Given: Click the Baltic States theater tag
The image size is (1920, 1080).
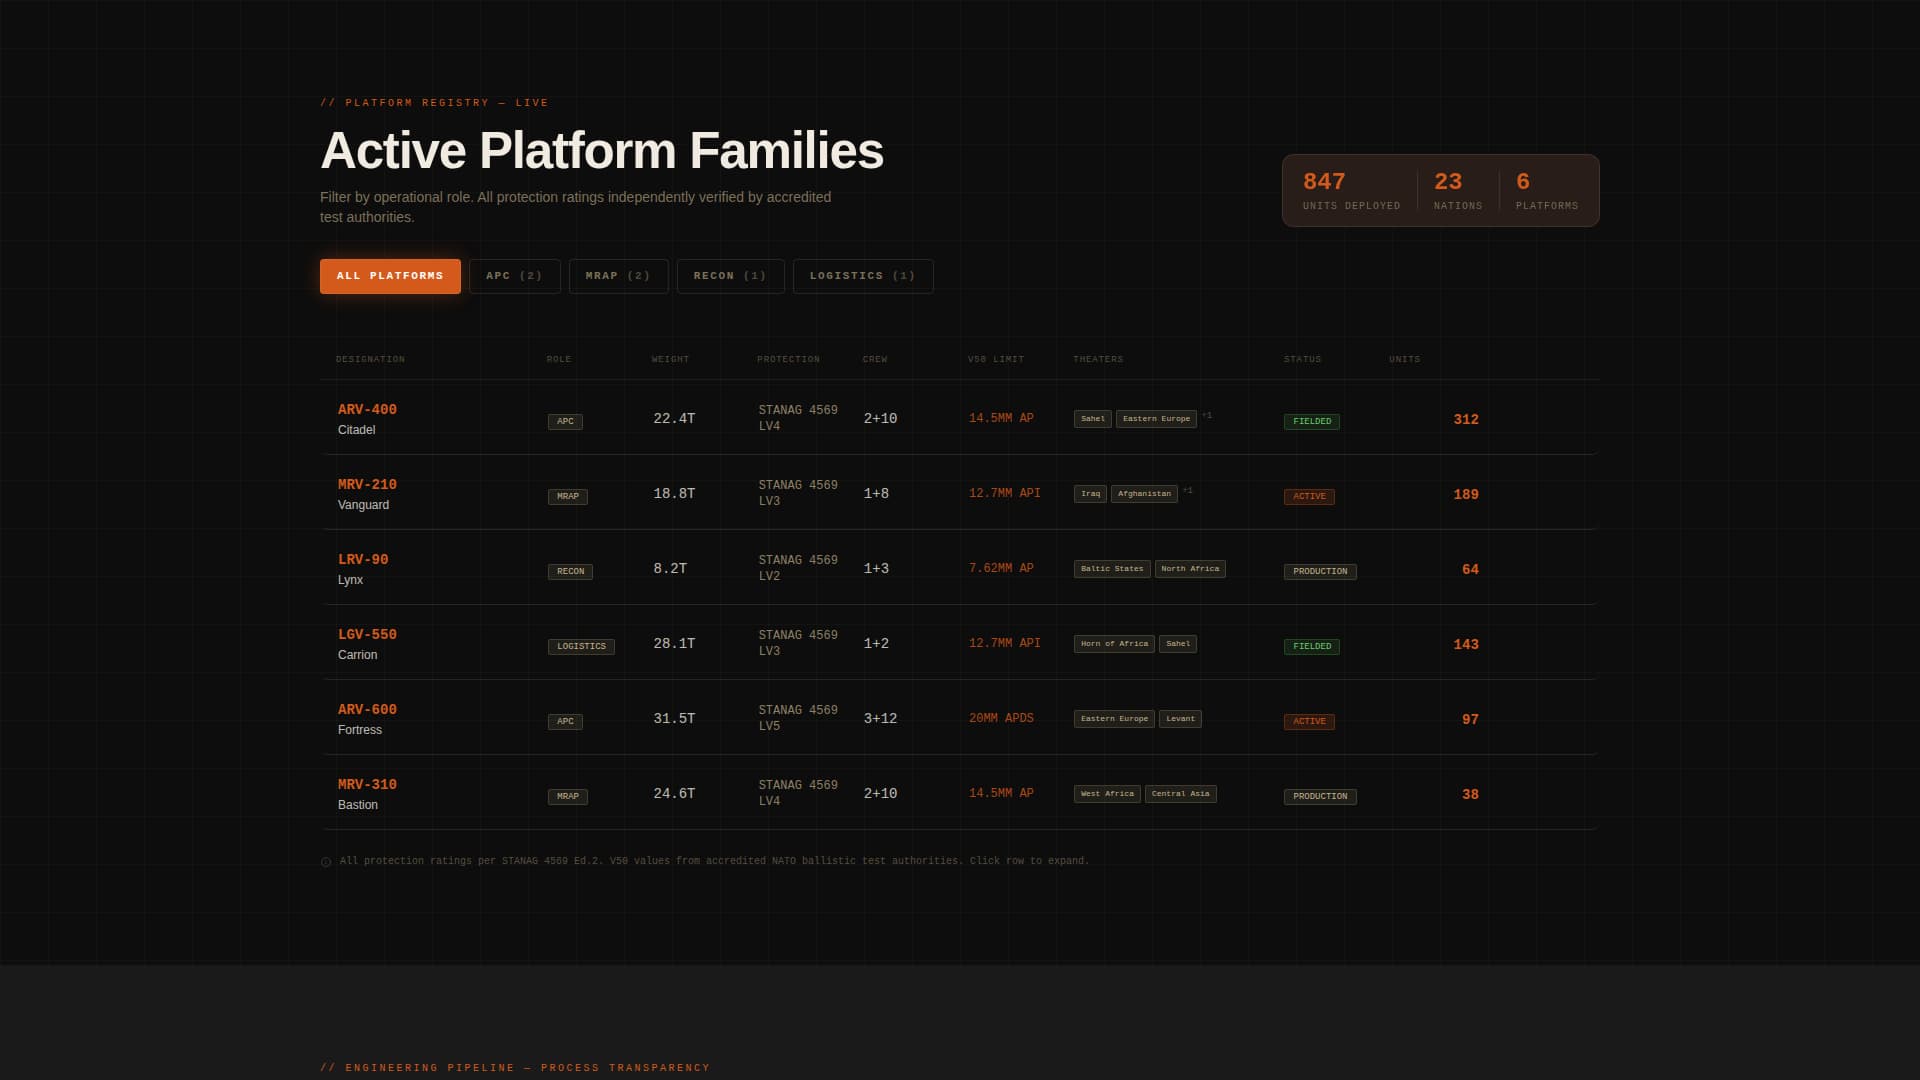Looking at the screenshot, I should [x=1111, y=569].
